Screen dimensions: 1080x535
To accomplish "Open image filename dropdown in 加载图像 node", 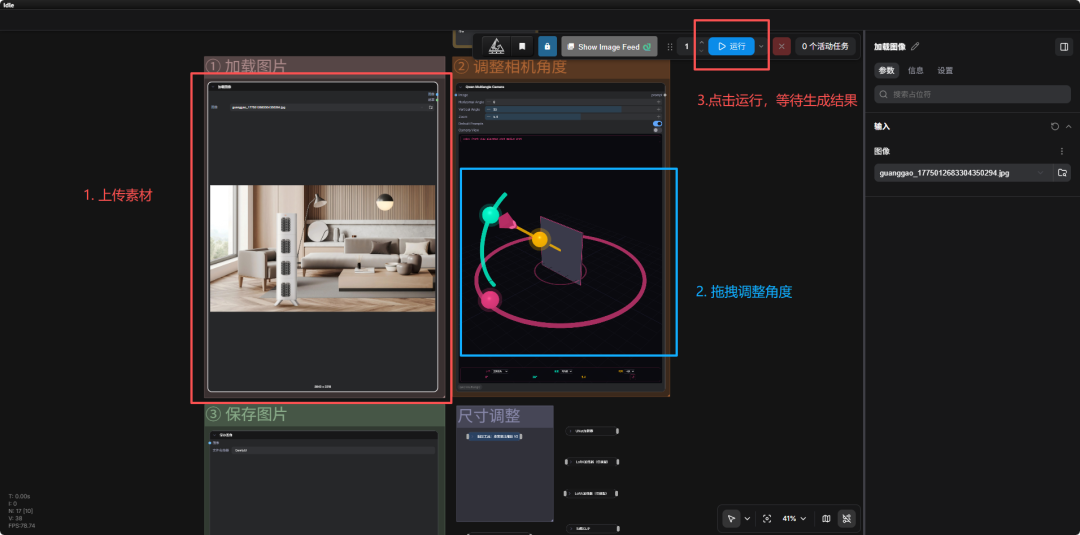I will click(x=327, y=107).
